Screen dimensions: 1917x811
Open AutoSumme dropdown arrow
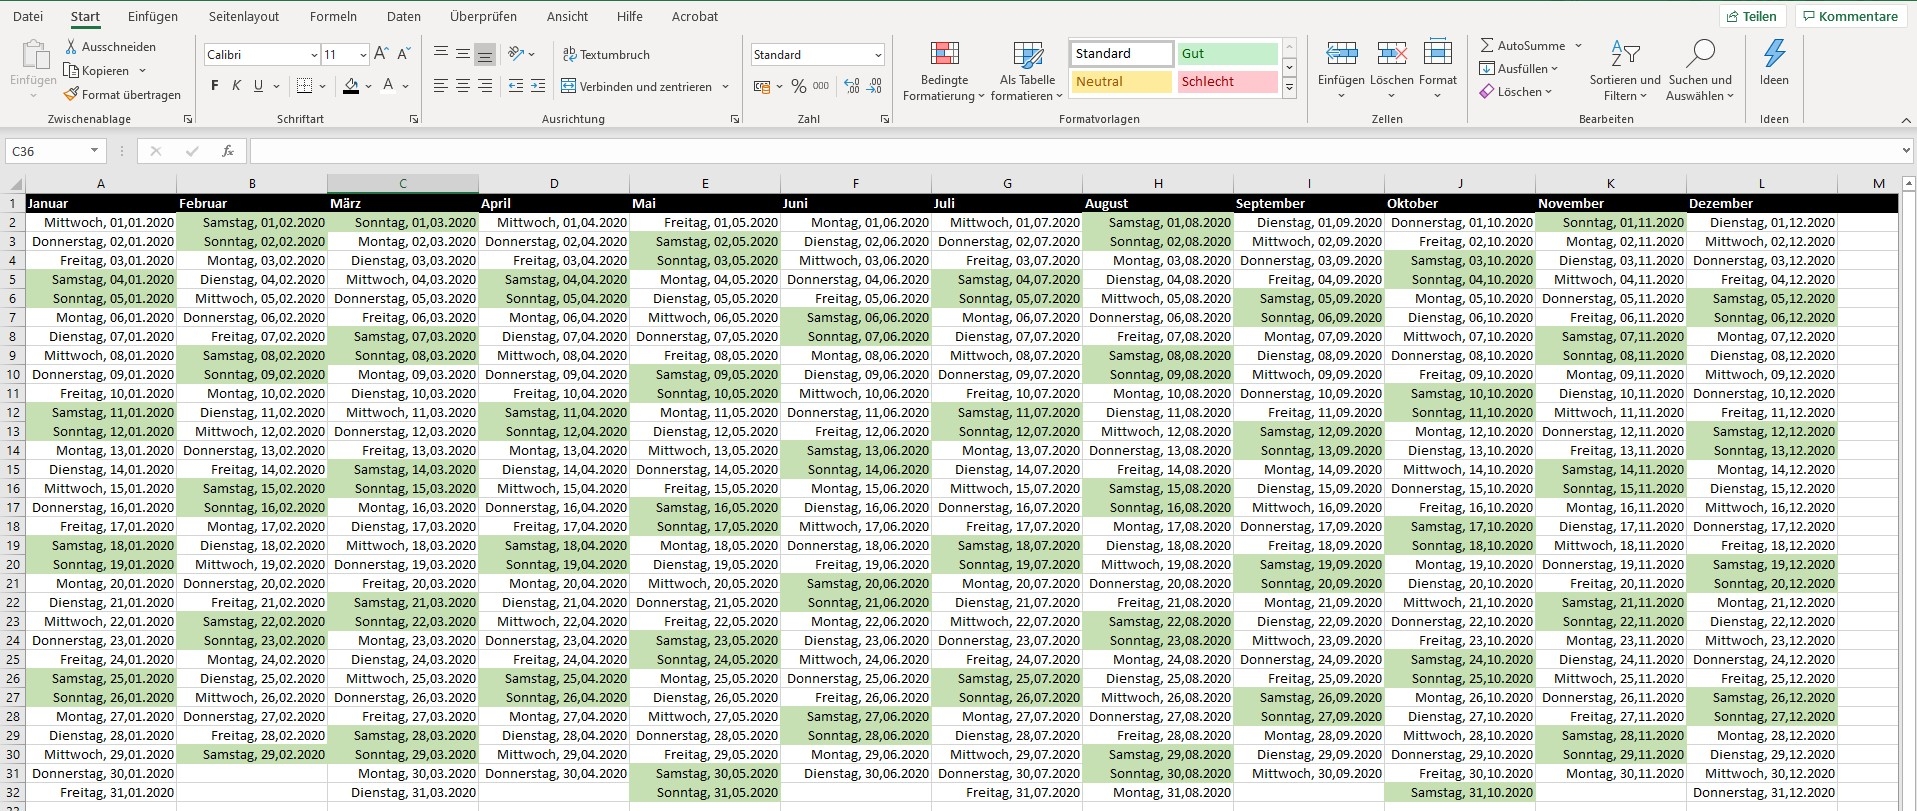(1578, 46)
